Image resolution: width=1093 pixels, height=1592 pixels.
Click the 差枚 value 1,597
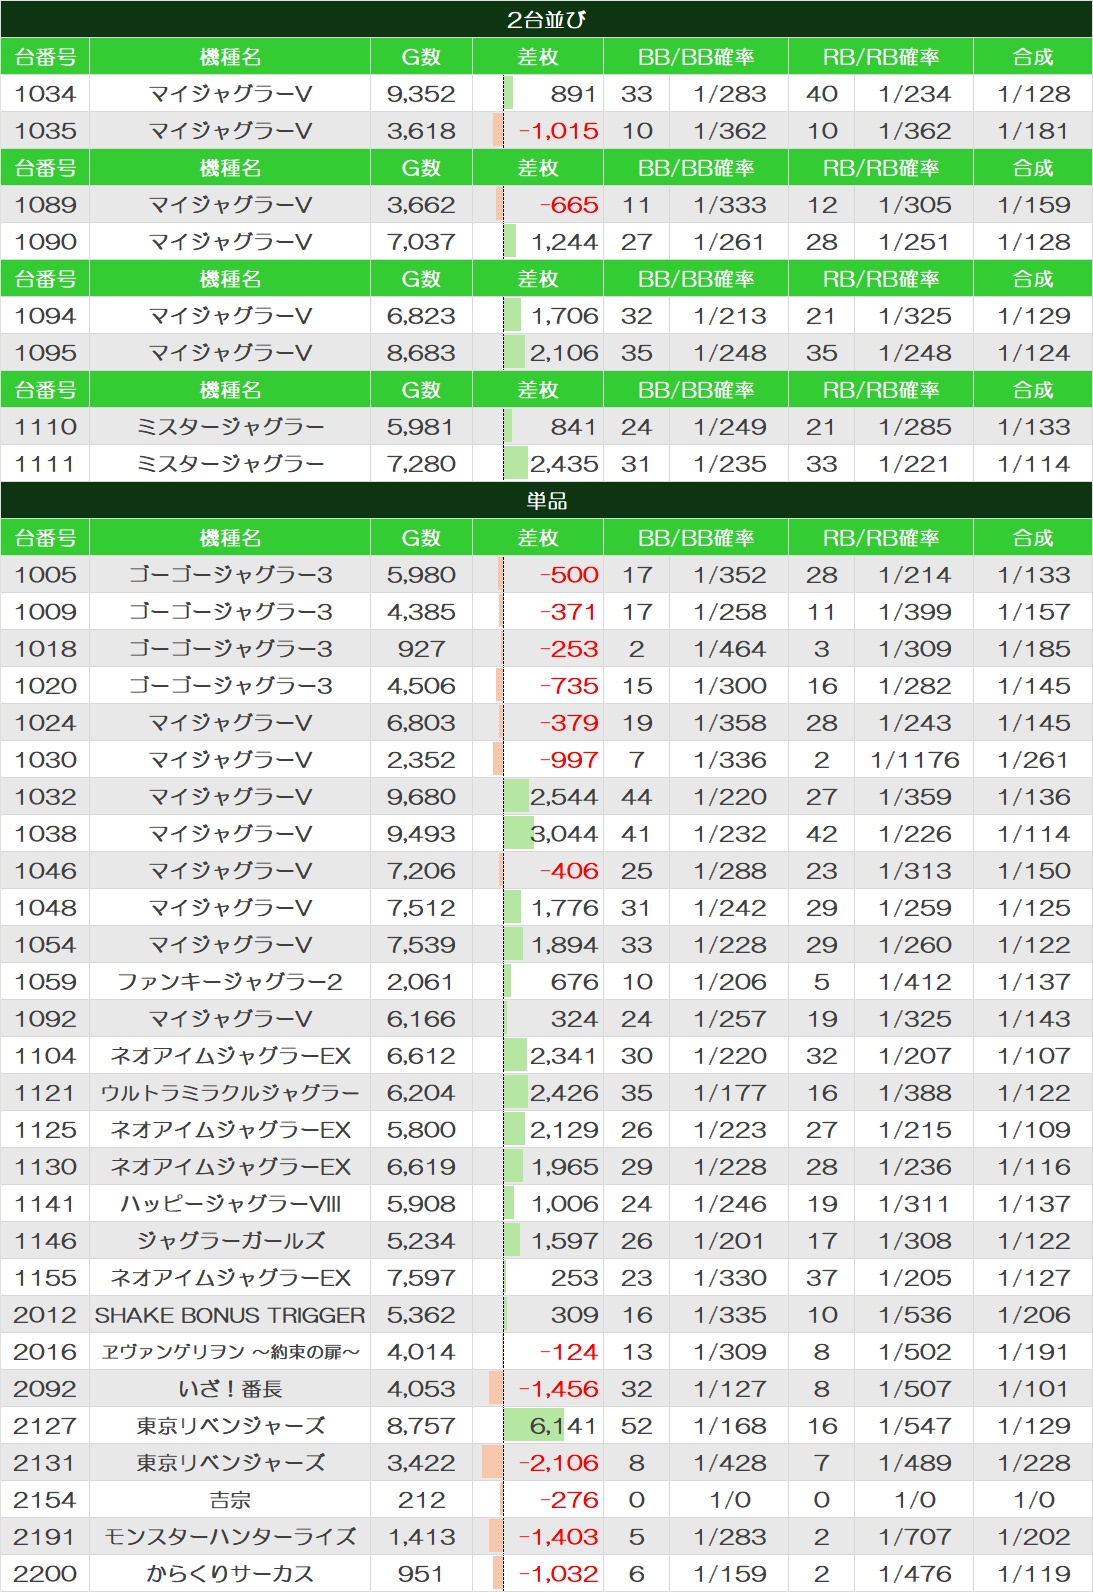565,1241
